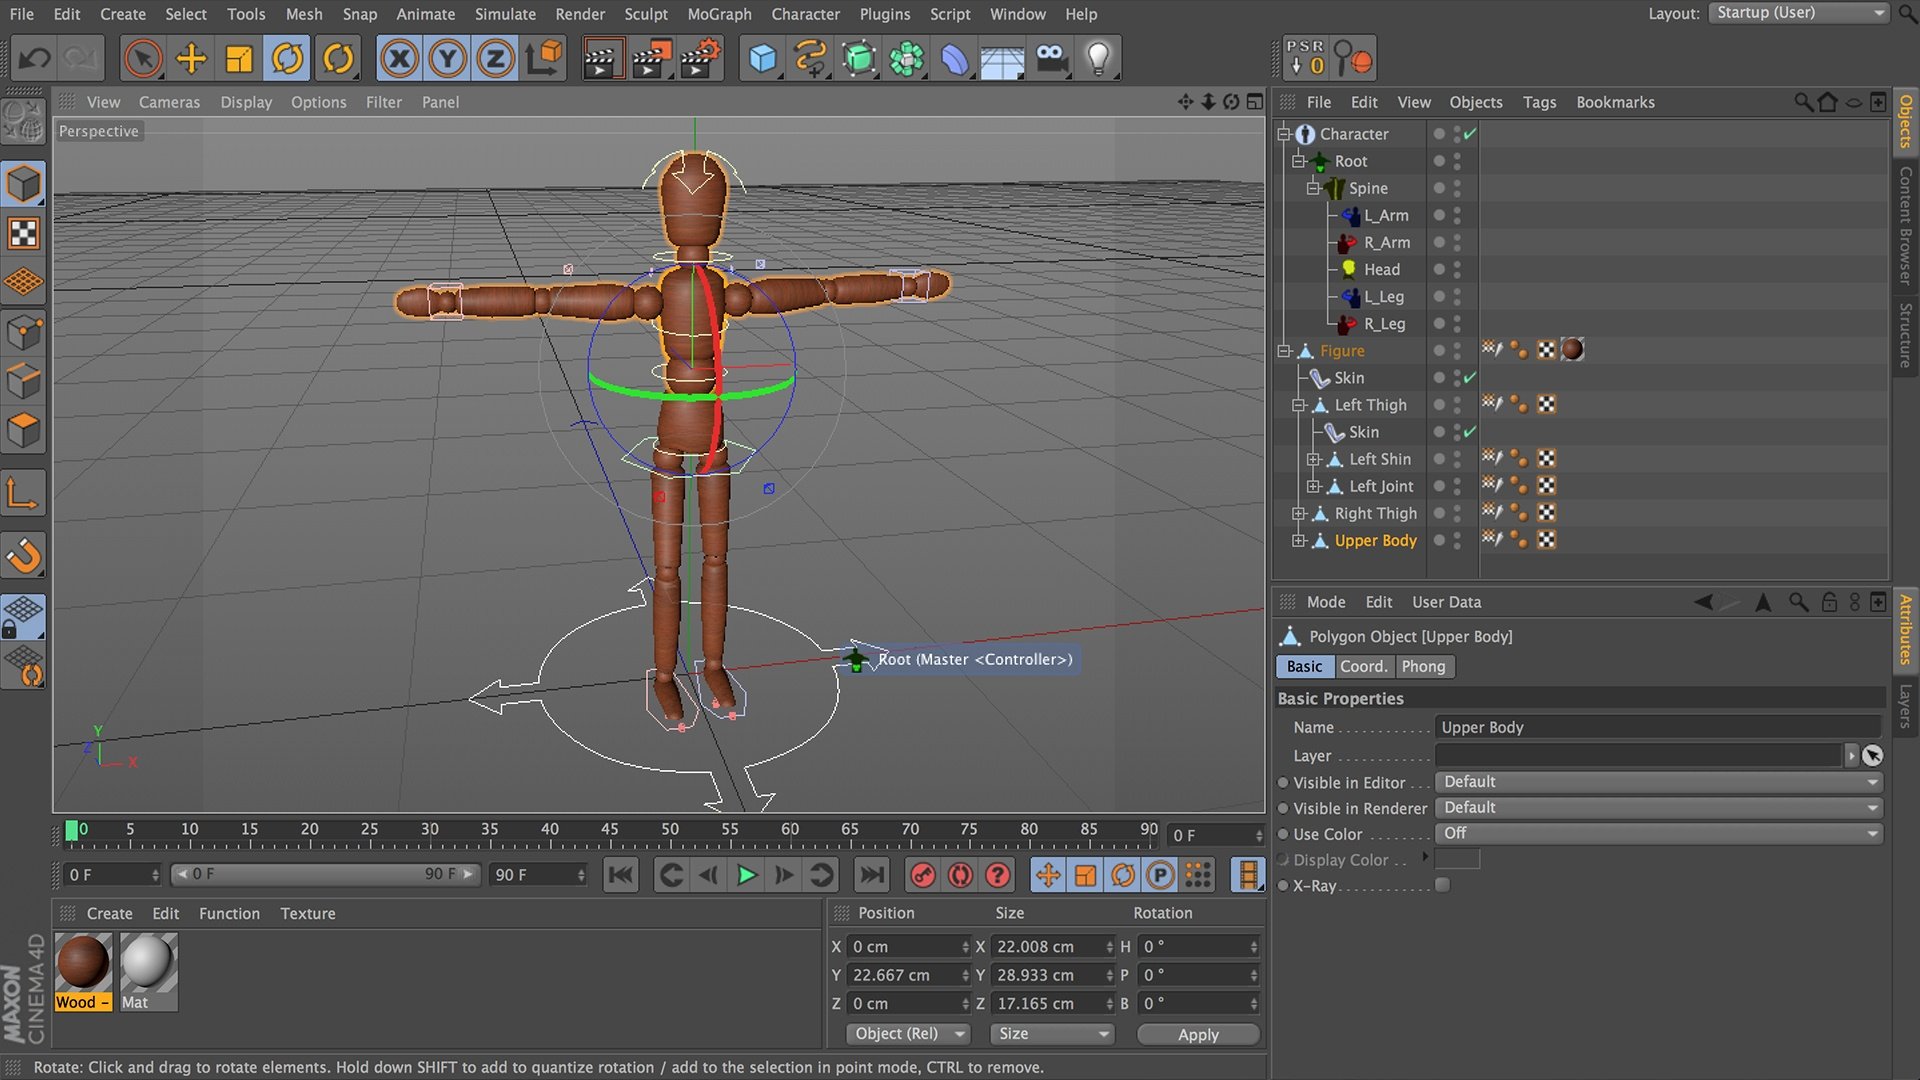Enable the Axis mode icon
Viewport: 1920px width, 1080px height.
(24, 493)
